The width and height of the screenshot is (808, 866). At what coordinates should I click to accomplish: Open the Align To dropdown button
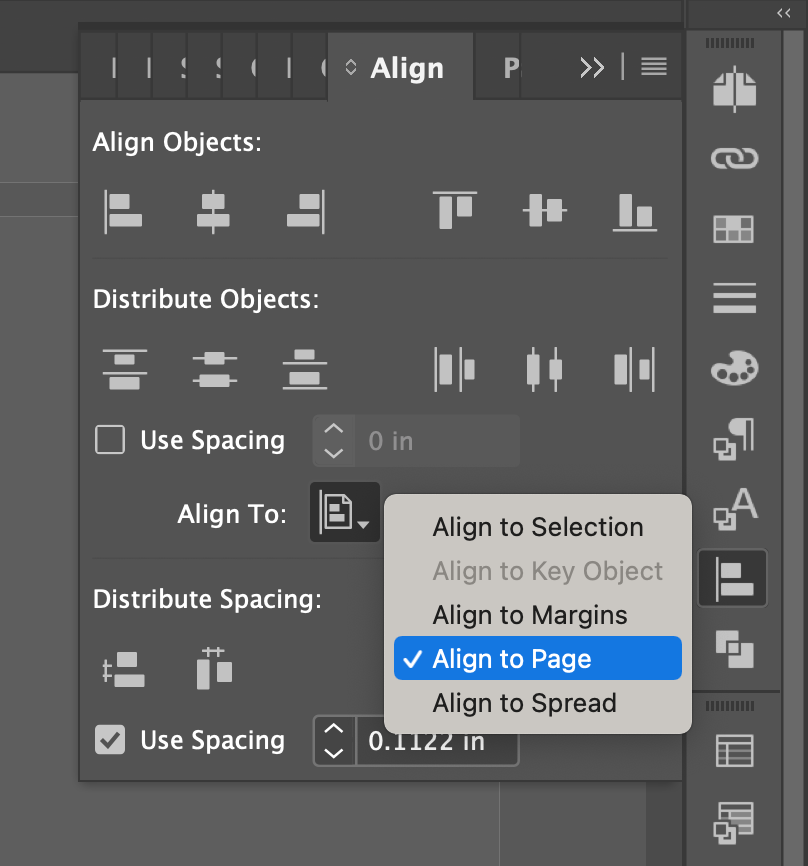click(344, 513)
